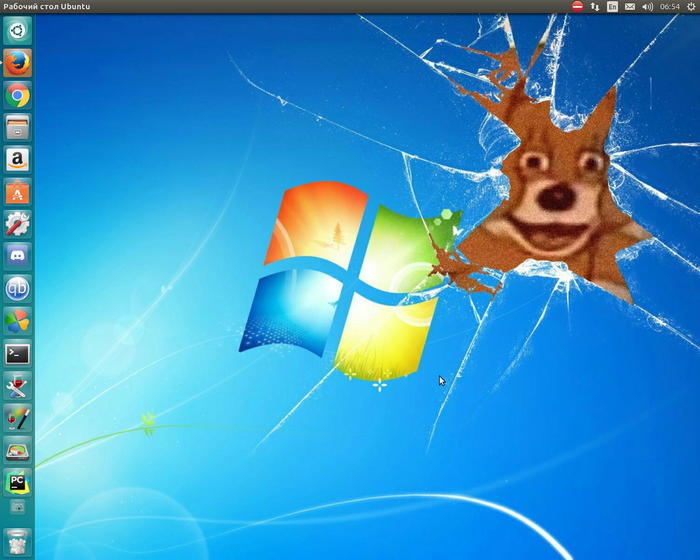Screen dimensions: 700x560
Task: Launch PyCharm IDE
Action: (17, 482)
